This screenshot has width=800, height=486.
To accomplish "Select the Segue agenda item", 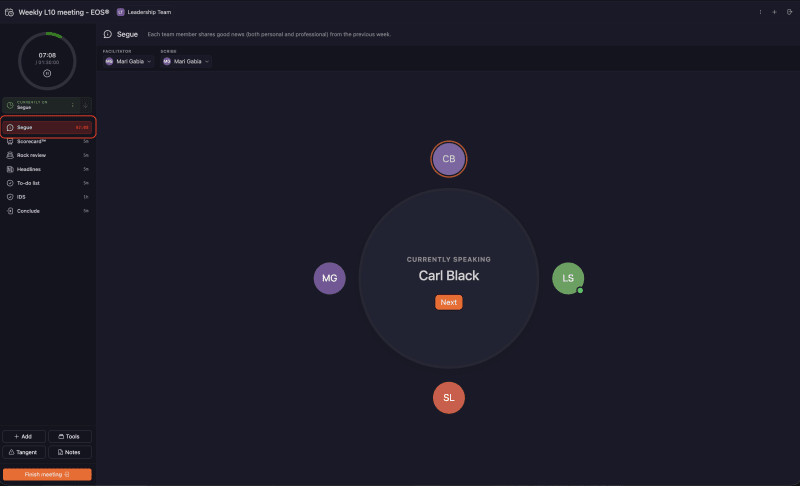I will point(48,127).
